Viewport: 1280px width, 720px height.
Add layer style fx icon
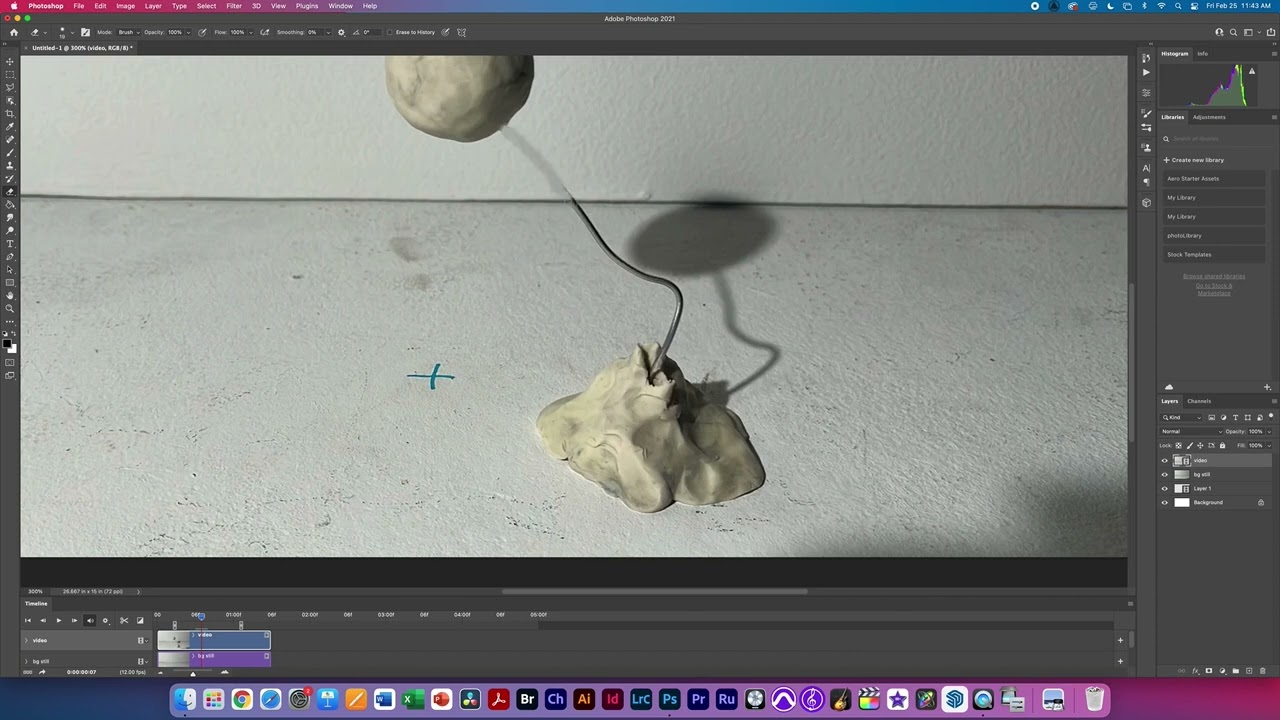click(x=1195, y=671)
